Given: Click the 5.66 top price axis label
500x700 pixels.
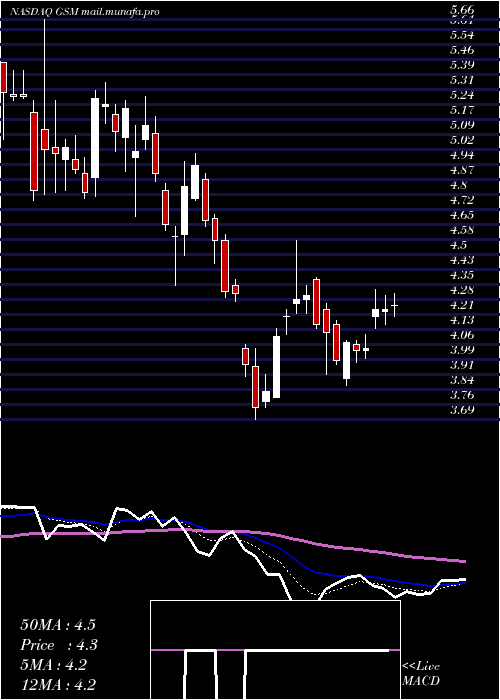Looking at the screenshot, I should click(x=462, y=10).
